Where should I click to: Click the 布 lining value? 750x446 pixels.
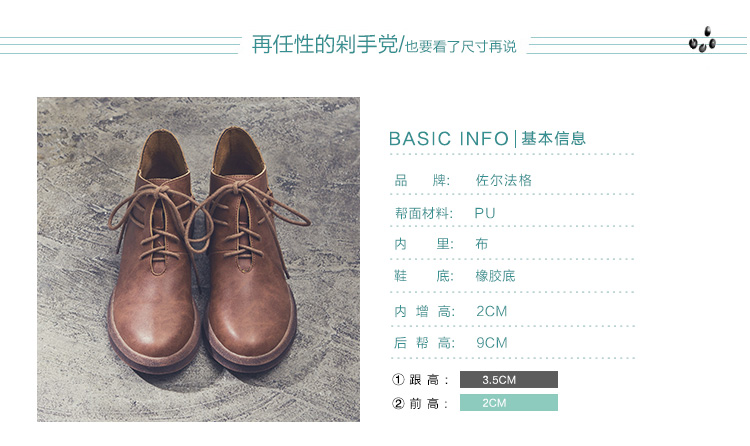[482, 244]
